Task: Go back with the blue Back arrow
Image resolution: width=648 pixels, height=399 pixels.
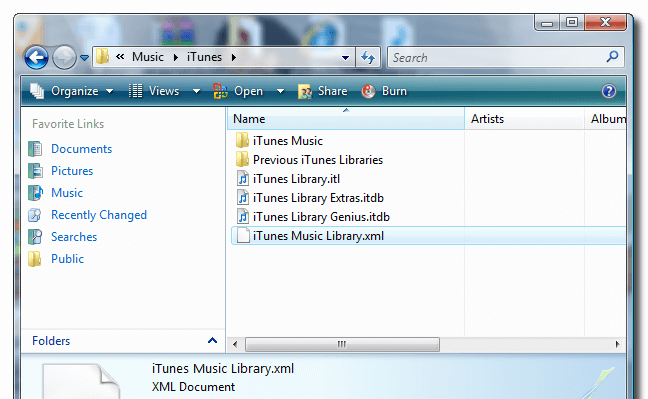Action: tap(36, 57)
